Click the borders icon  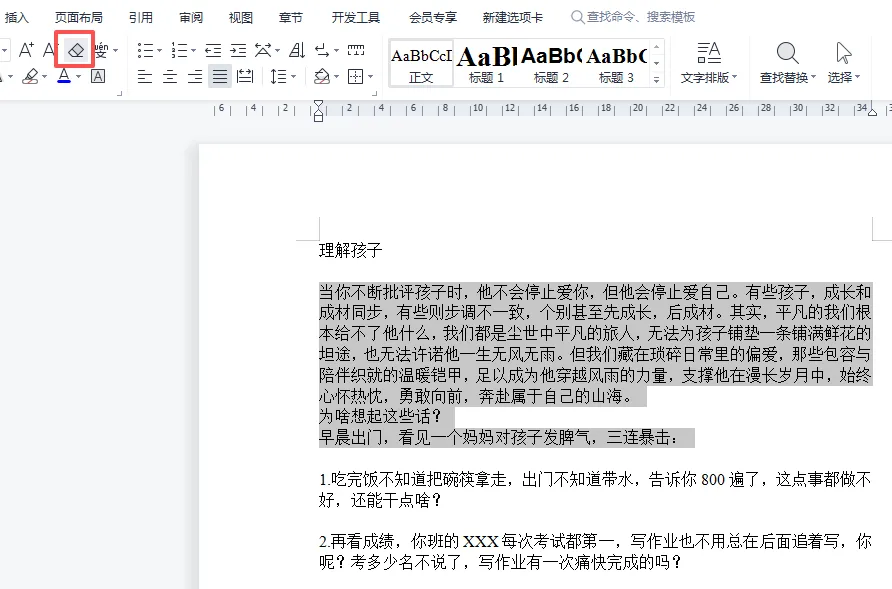356,76
